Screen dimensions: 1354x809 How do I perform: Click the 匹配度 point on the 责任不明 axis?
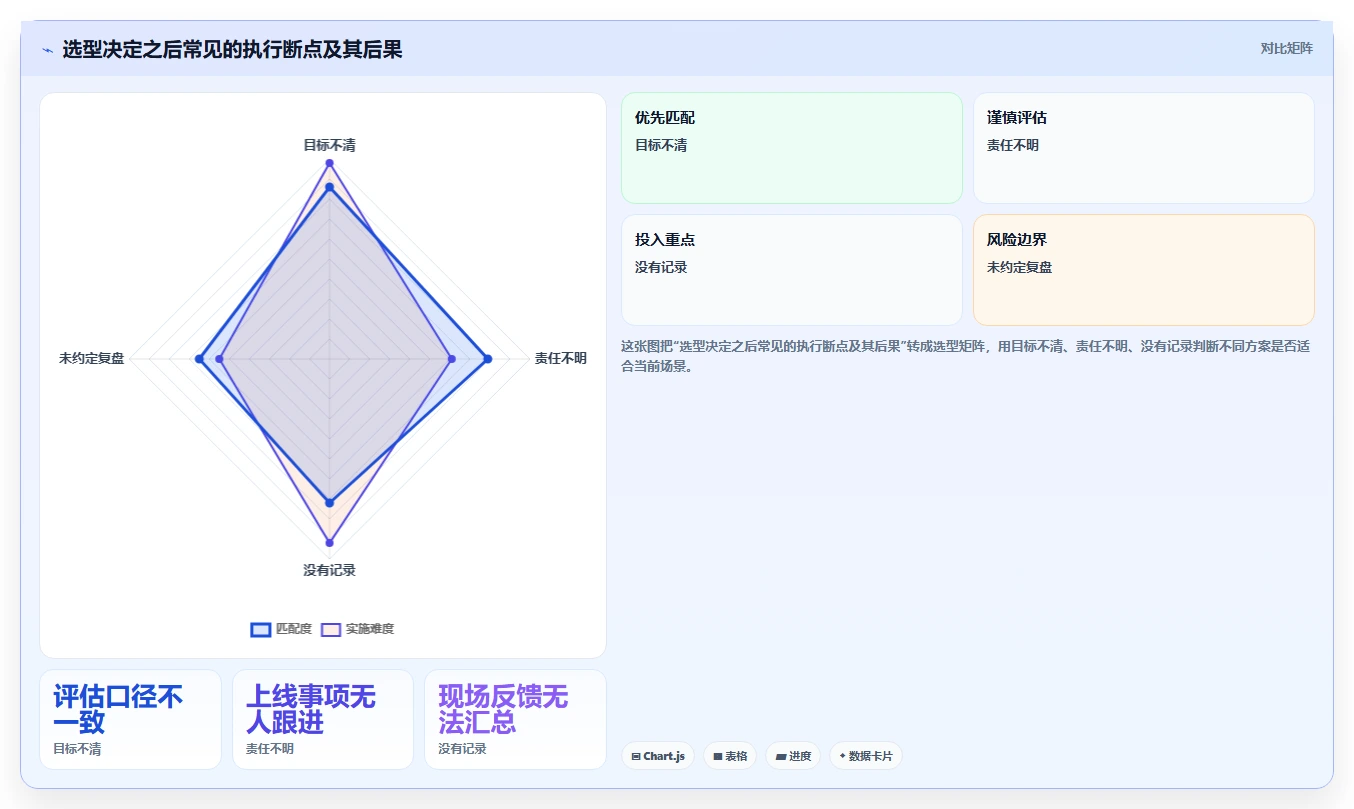click(487, 358)
